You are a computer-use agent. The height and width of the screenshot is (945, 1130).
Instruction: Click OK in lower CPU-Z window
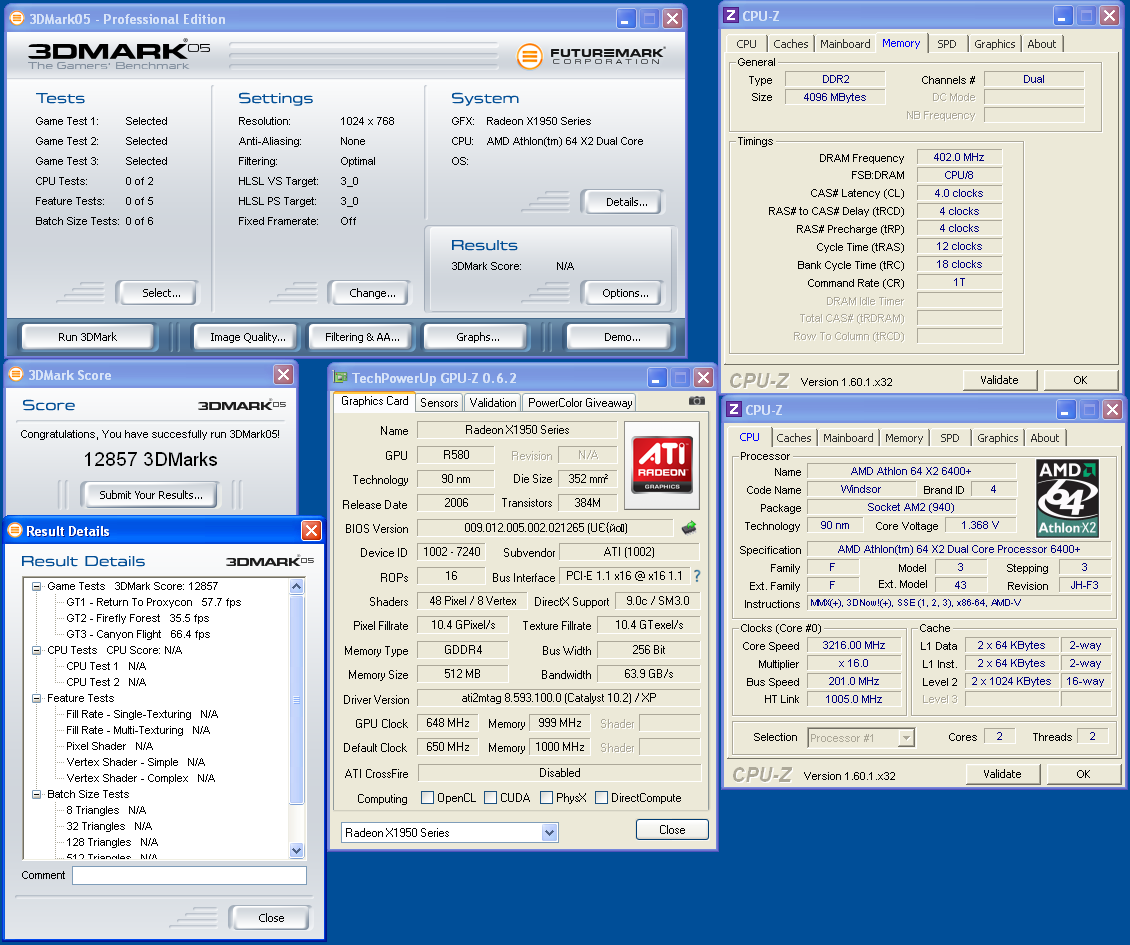coord(1083,773)
